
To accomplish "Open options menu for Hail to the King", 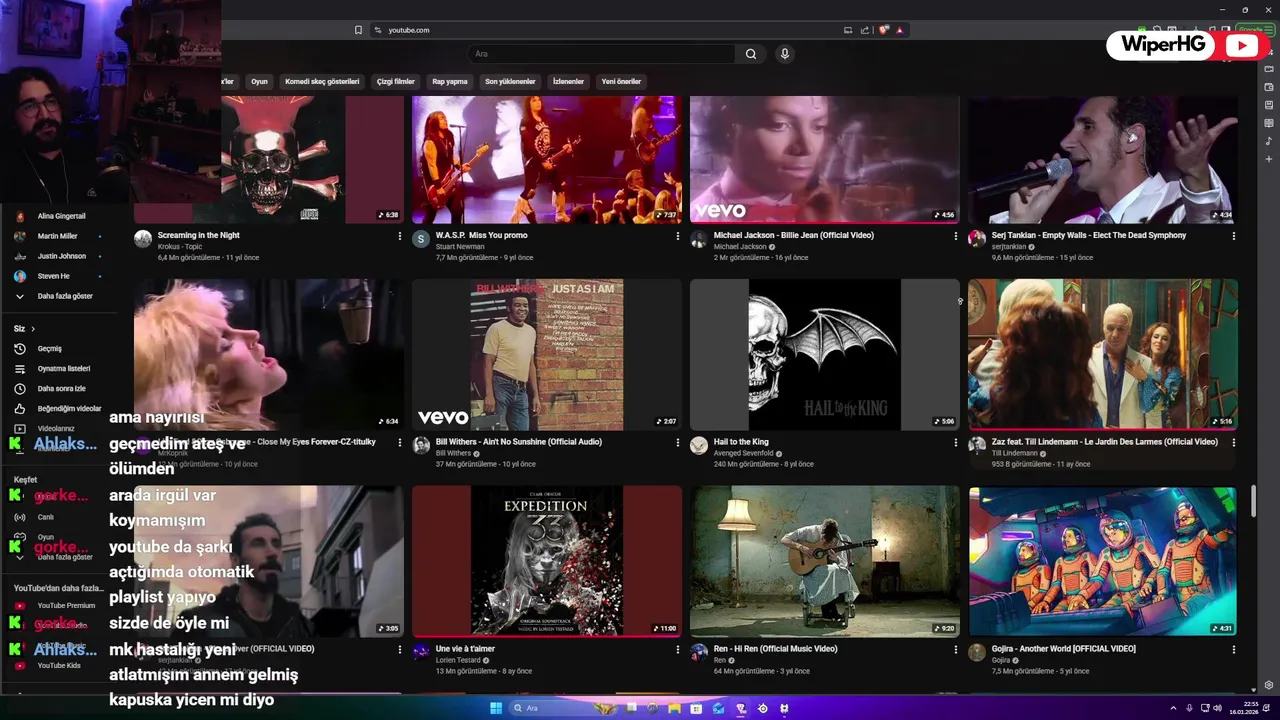I will pyautogui.click(x=955, y=443).
